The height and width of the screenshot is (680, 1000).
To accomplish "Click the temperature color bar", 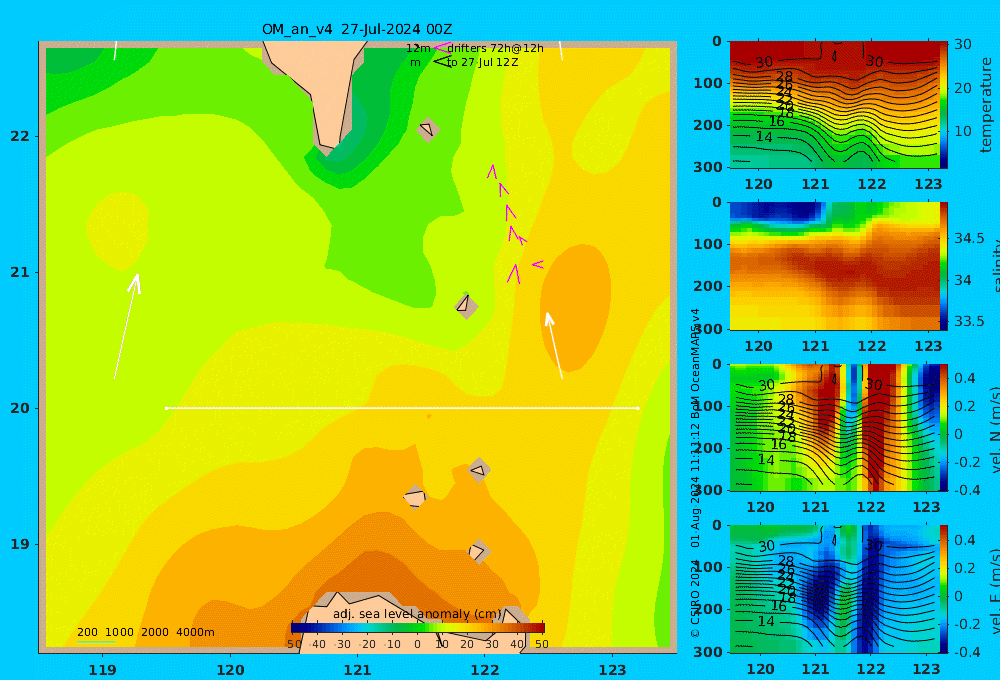I will pos(944,105).
